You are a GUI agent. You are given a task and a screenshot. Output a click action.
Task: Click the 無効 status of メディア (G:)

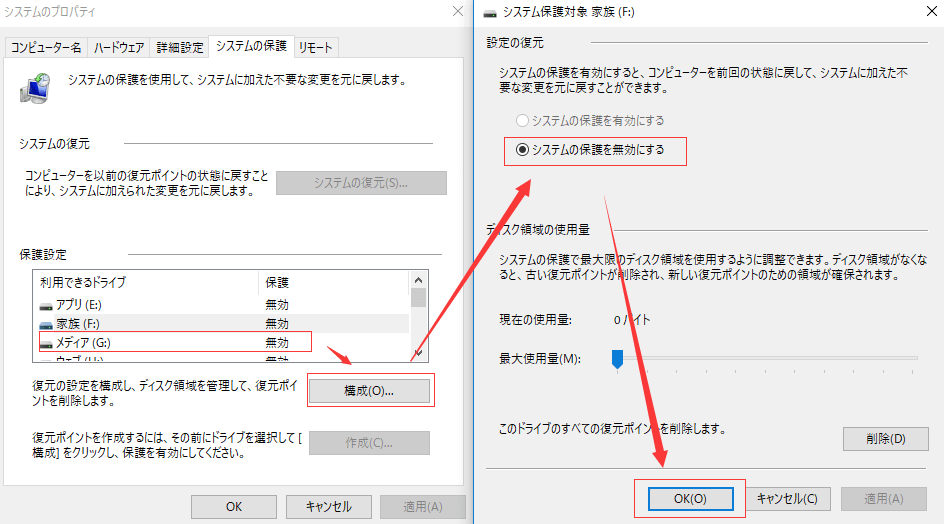pyautogui.click(x=277, y=343)
